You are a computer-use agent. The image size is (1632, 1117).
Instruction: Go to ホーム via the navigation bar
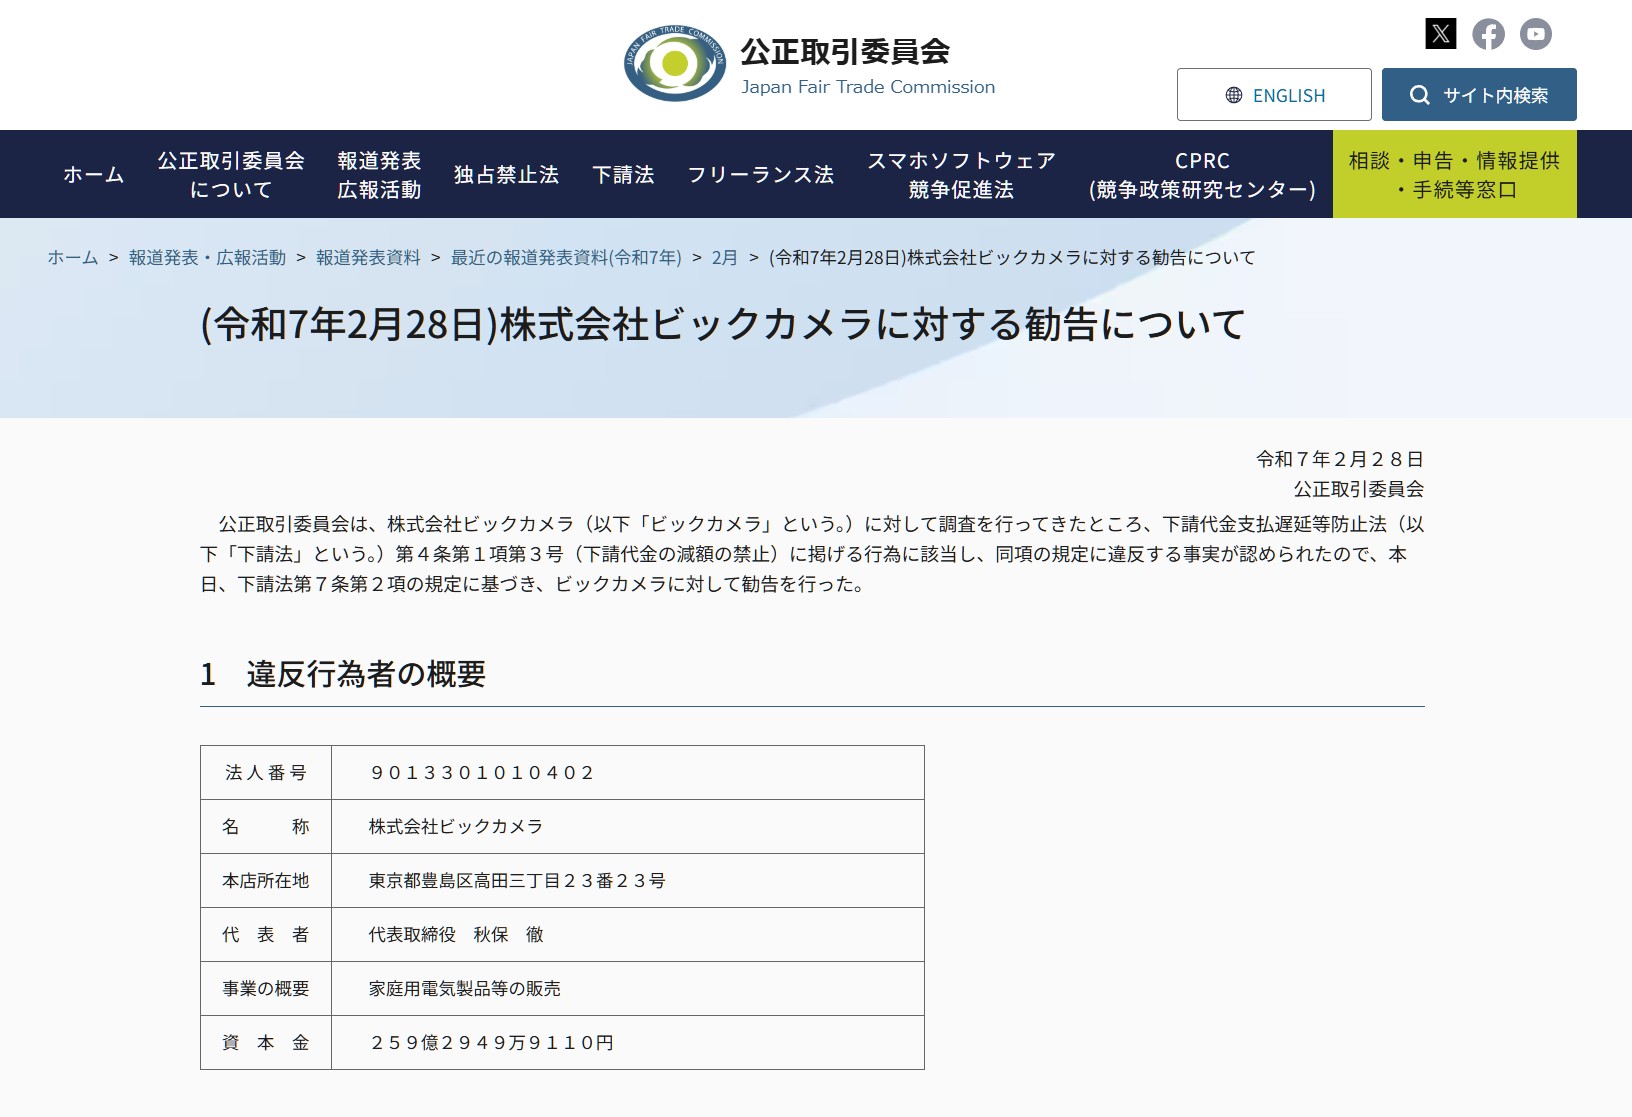(93, 173)
